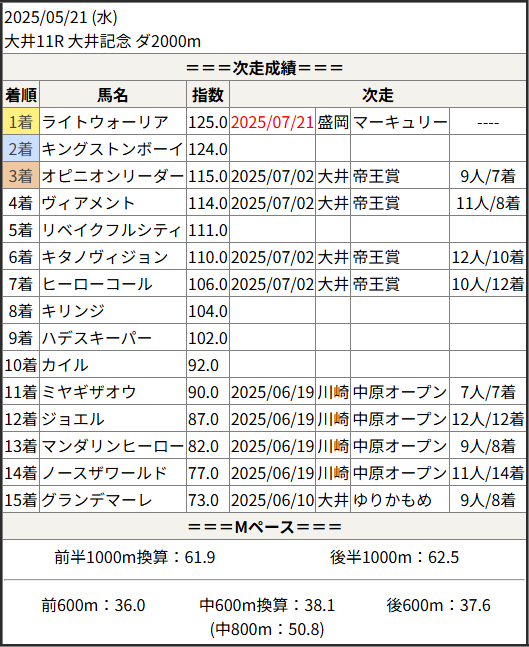Viewport: 529px width, 647px height.
Task: Click オピニオンリーダー's 帝王賞 race cell
Action: click(400, 176)
